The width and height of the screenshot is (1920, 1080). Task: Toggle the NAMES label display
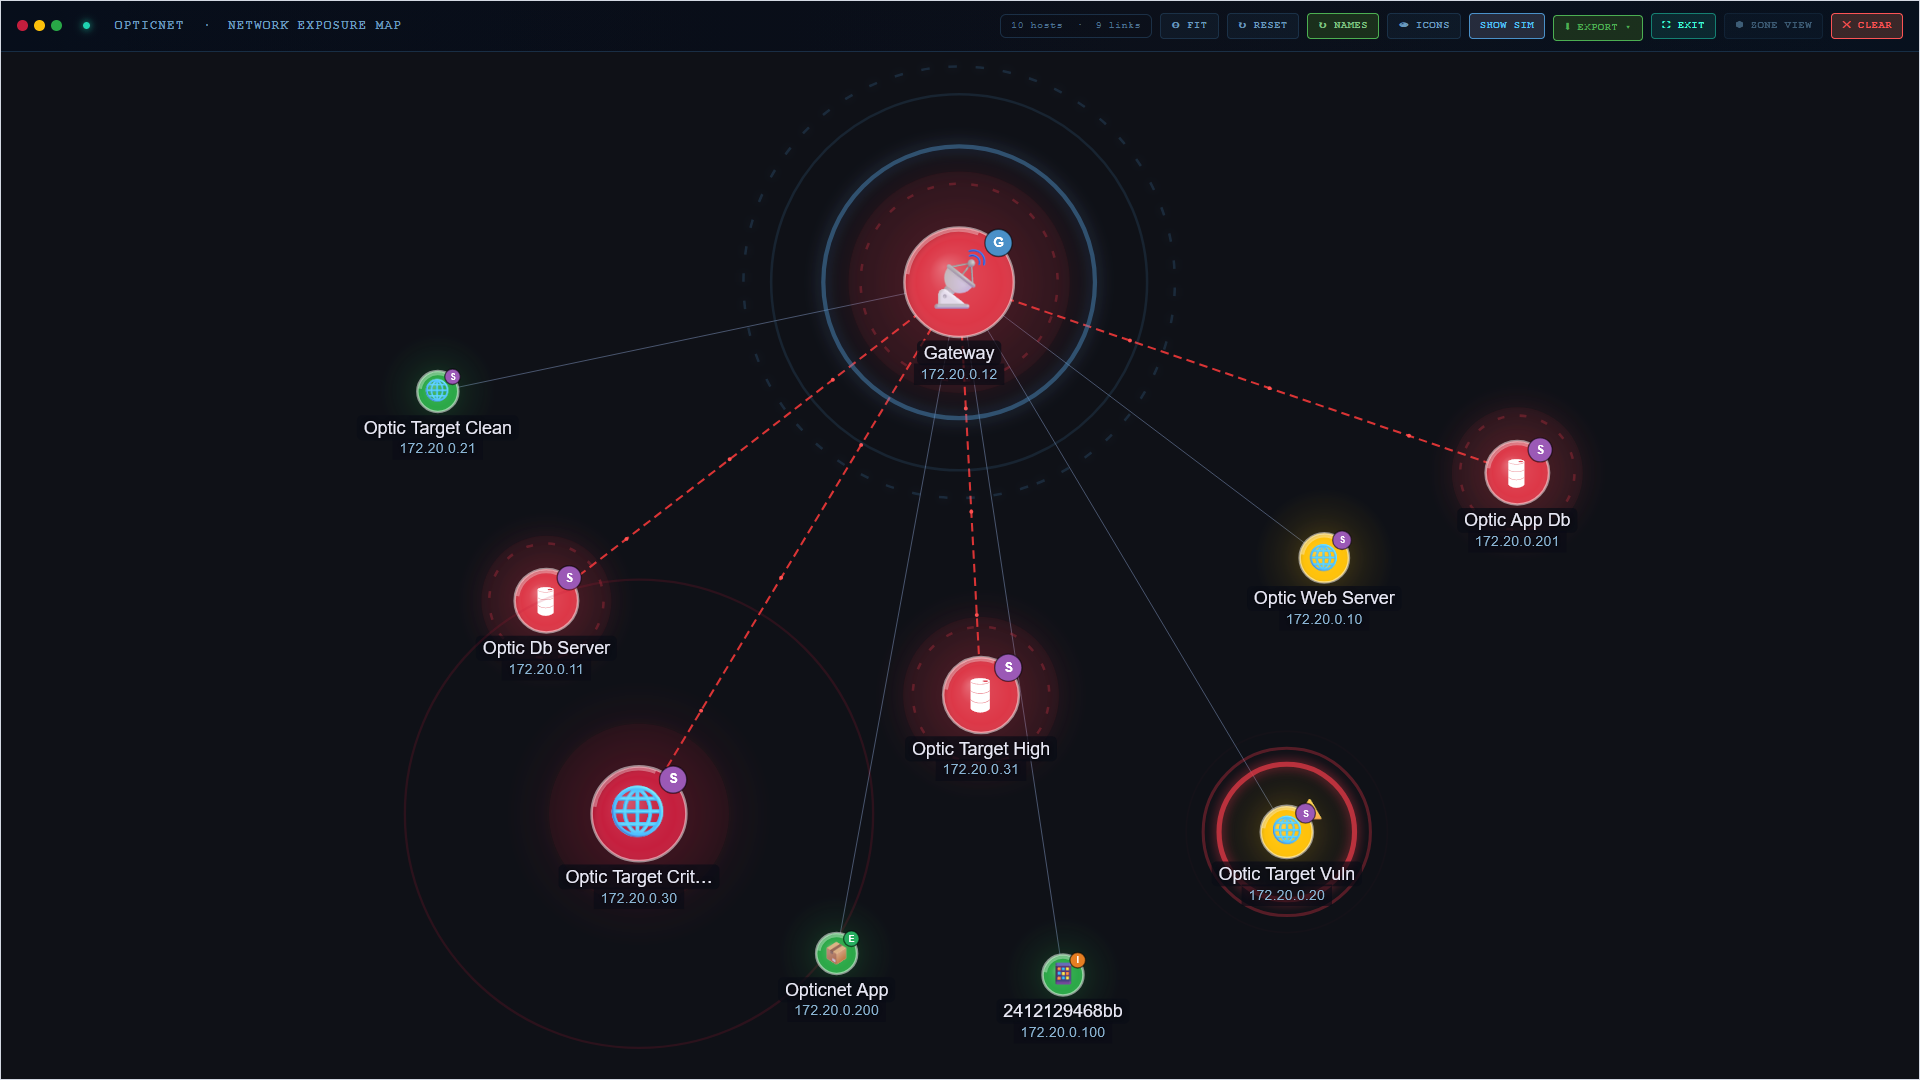pos(1342,26)
